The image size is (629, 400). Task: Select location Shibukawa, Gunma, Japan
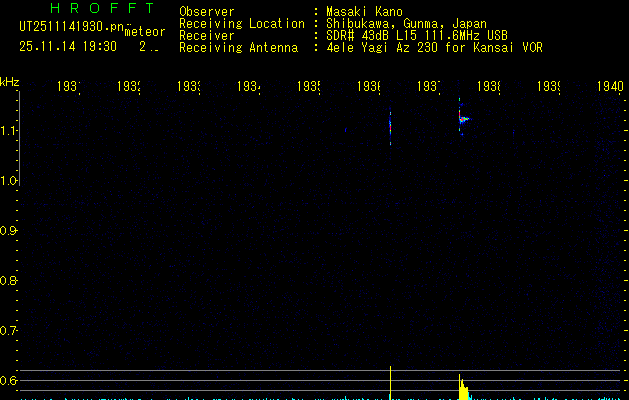(406, 24)
